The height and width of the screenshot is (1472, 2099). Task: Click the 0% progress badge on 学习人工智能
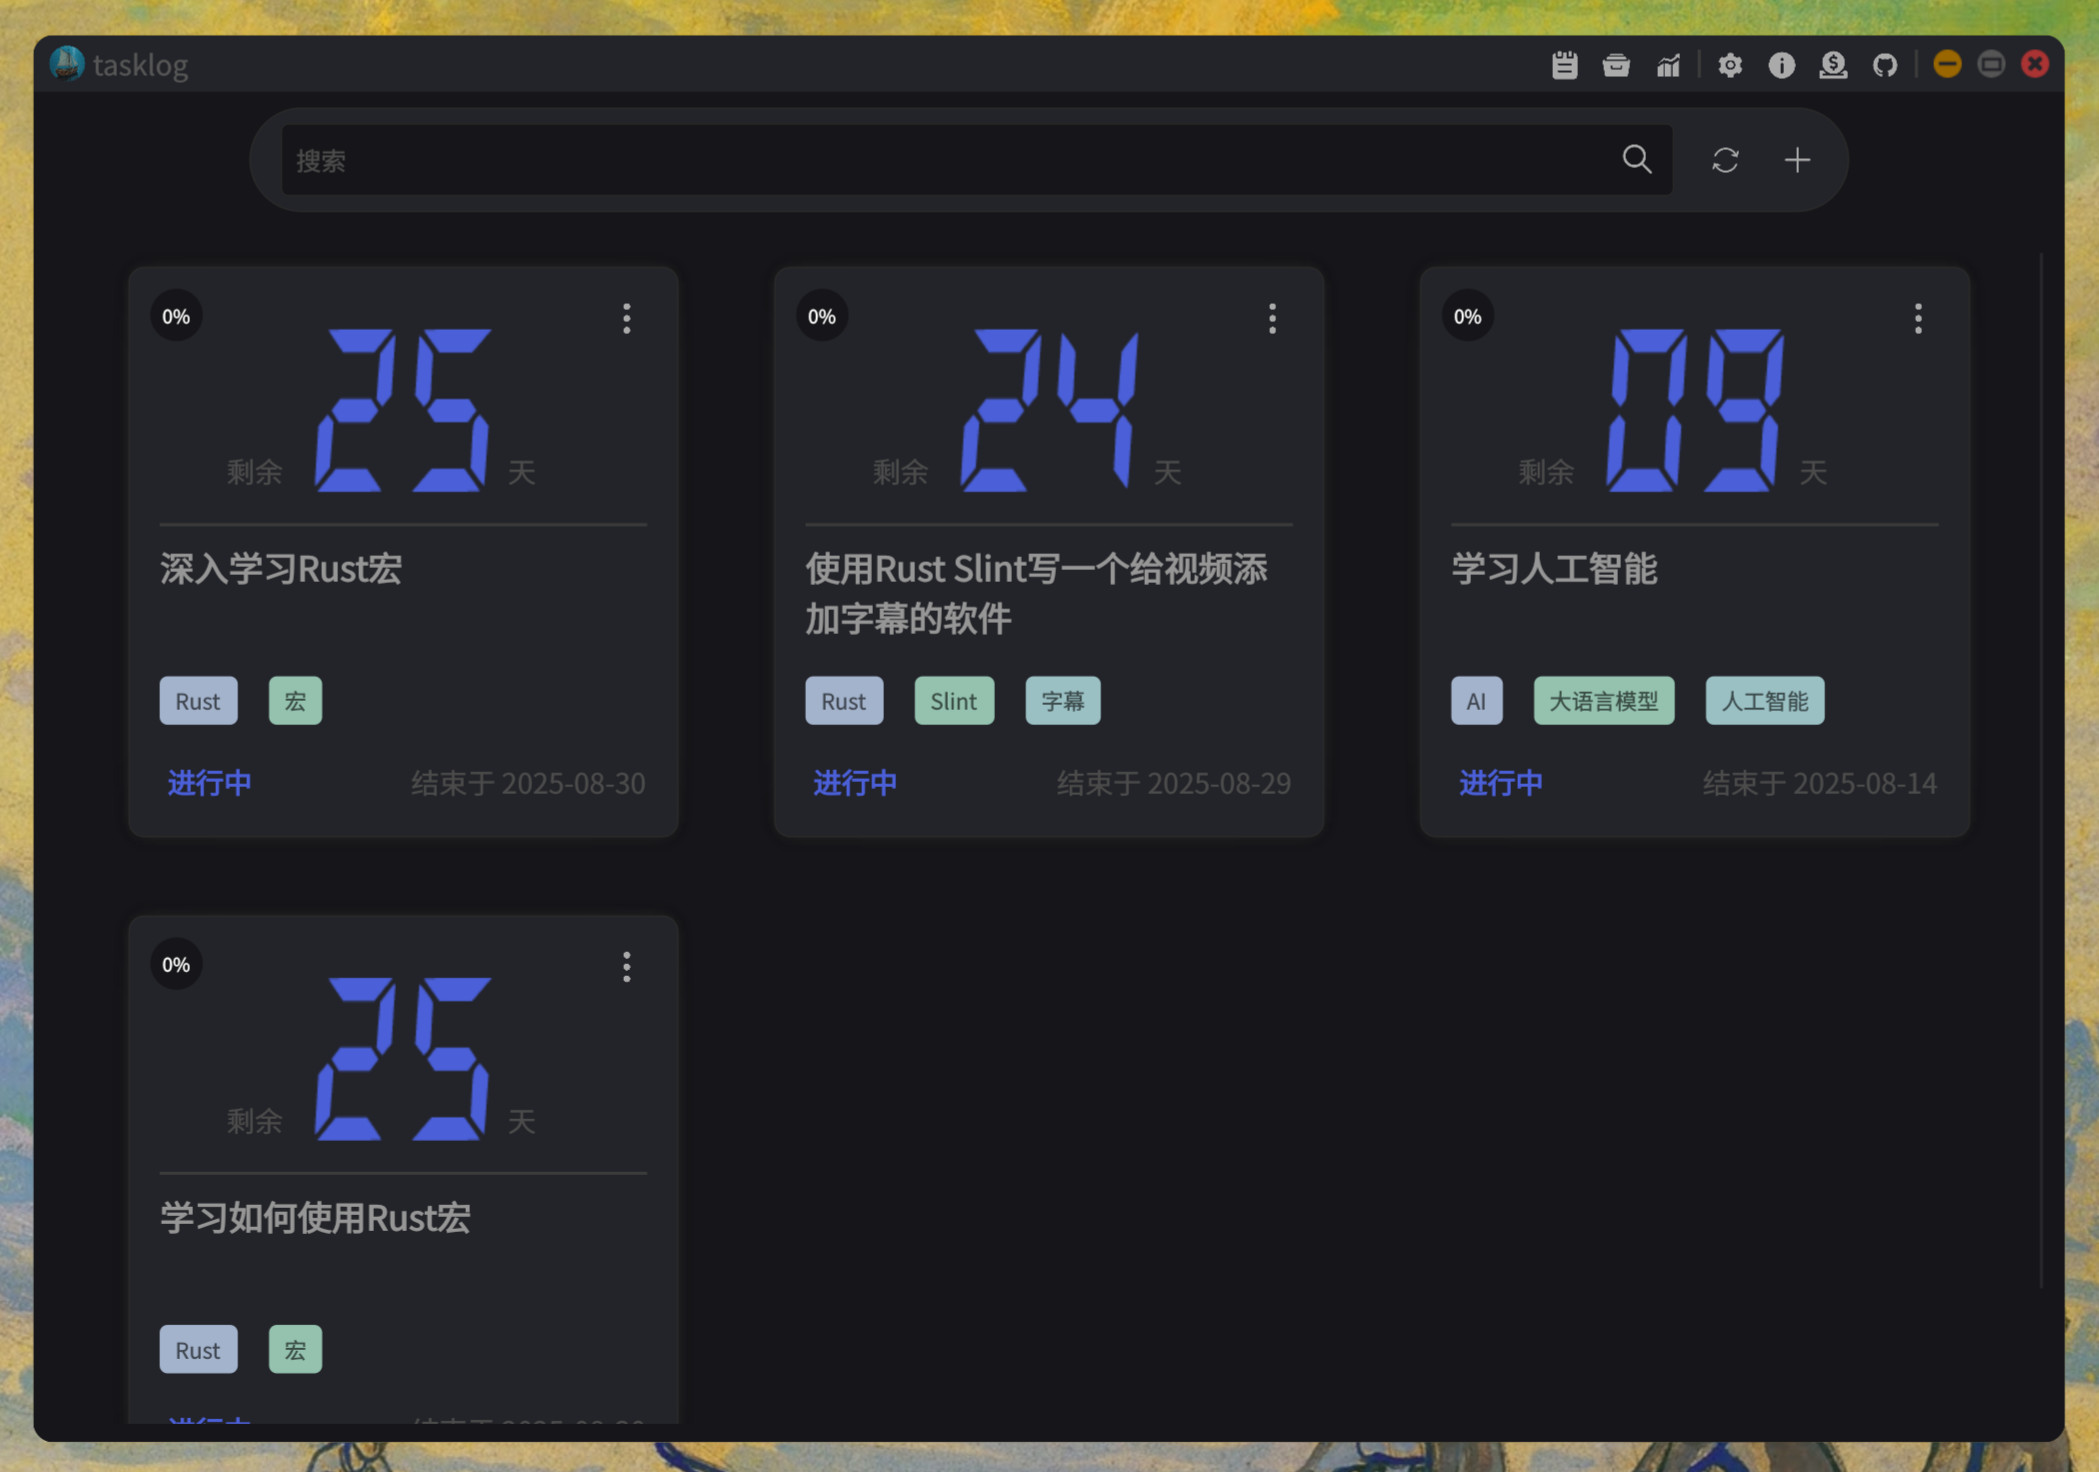click(1467, 316)
